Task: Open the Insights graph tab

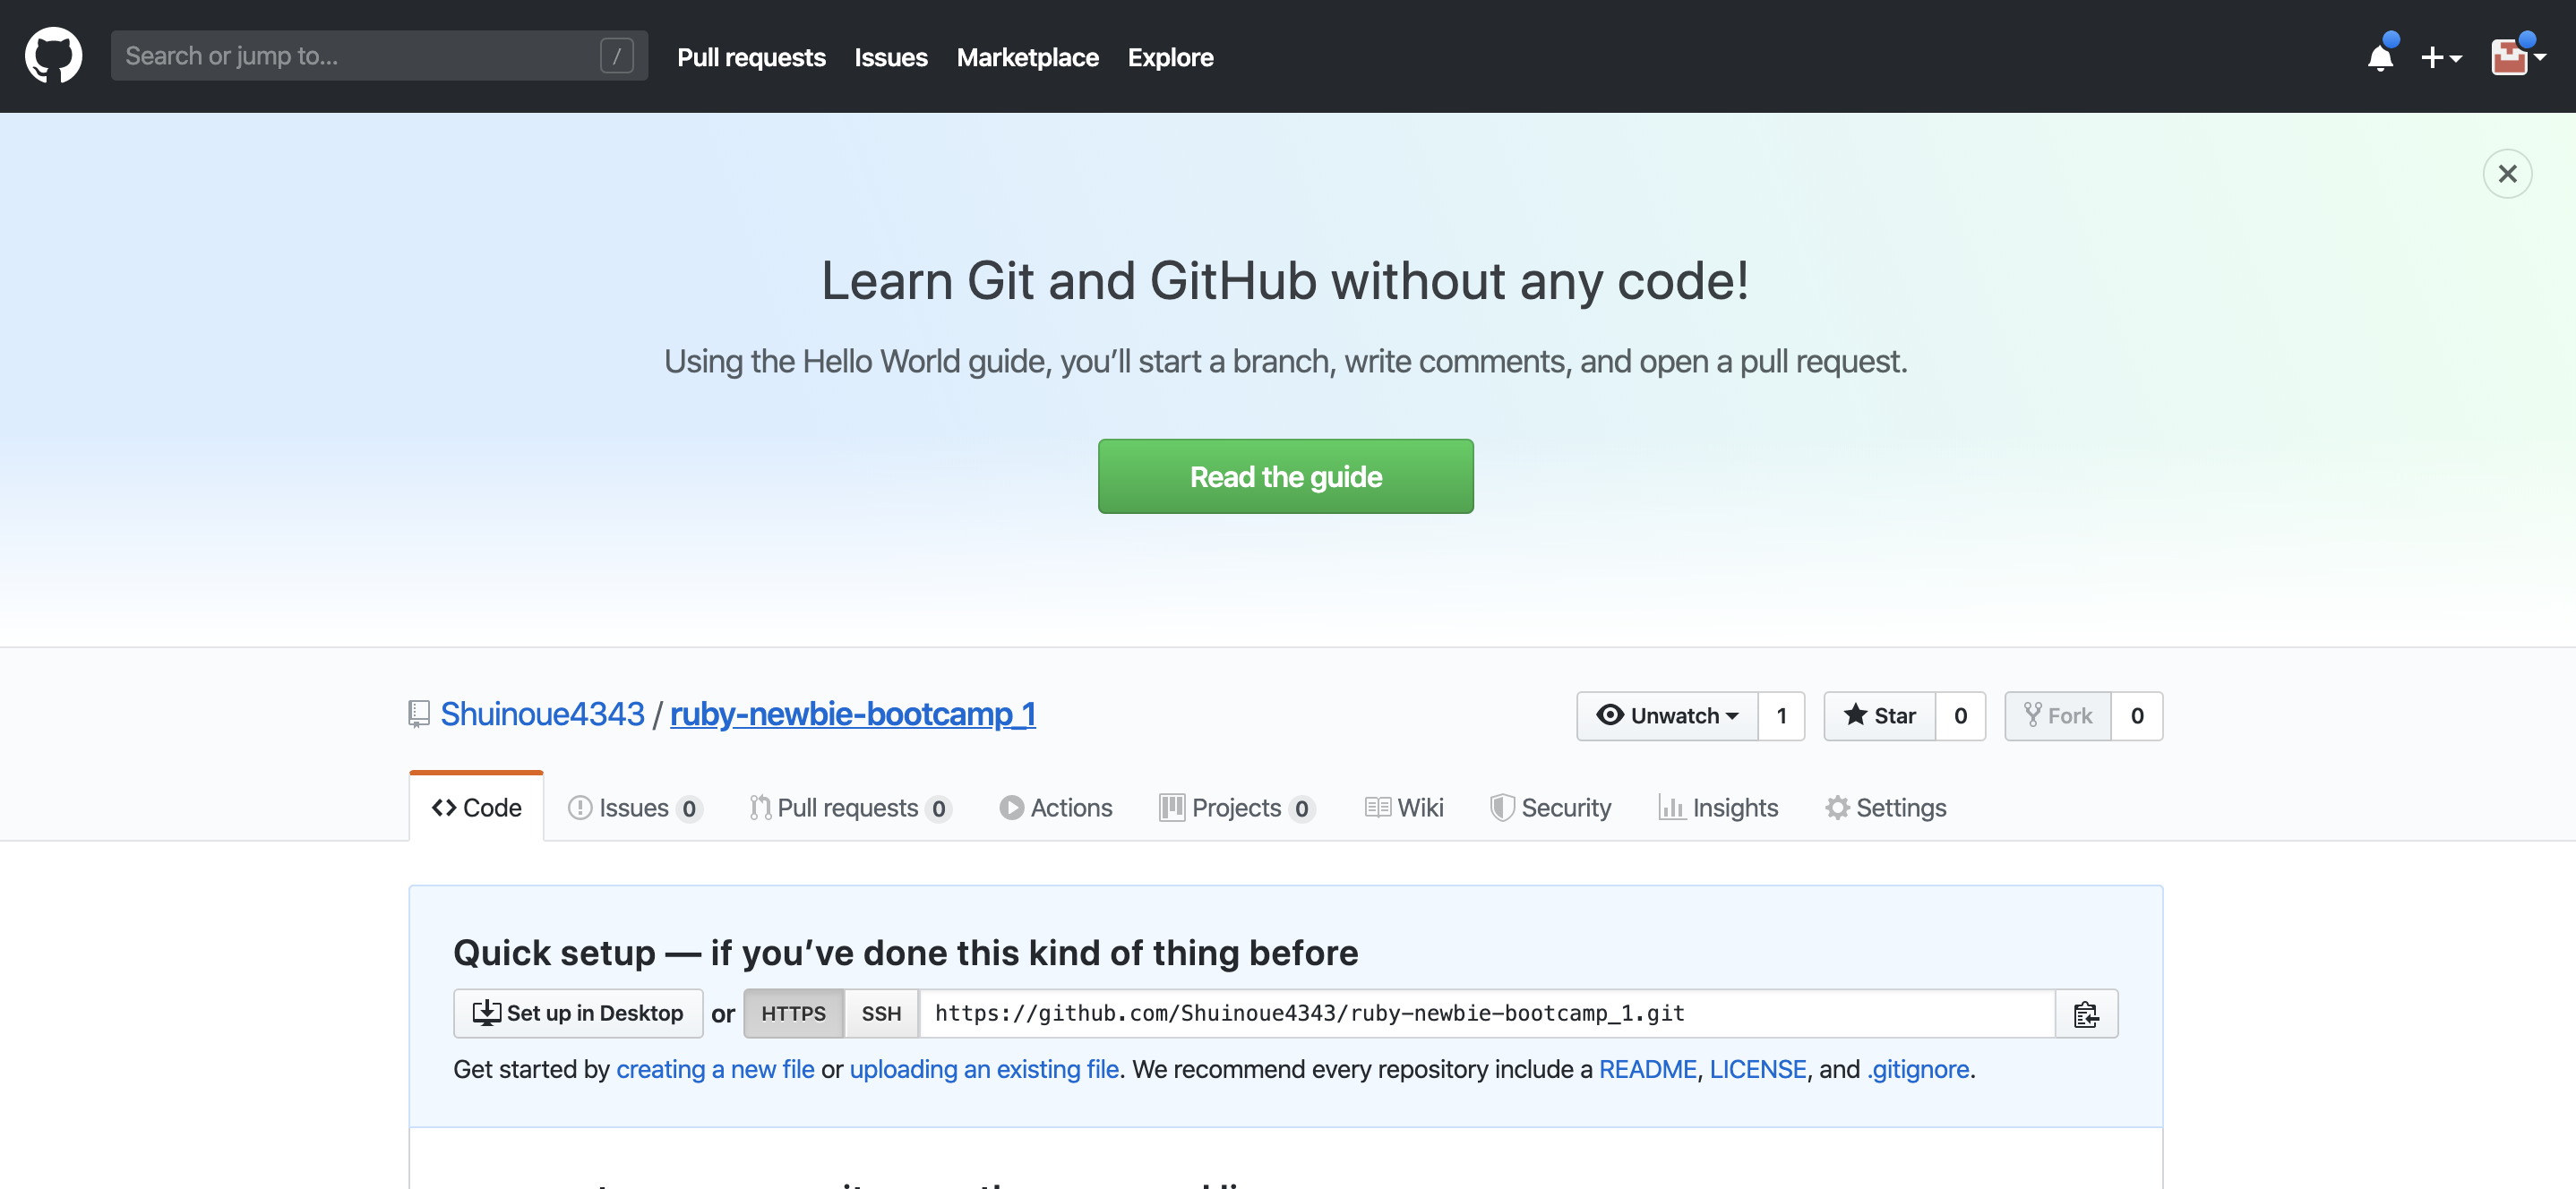Action: 1718,808
